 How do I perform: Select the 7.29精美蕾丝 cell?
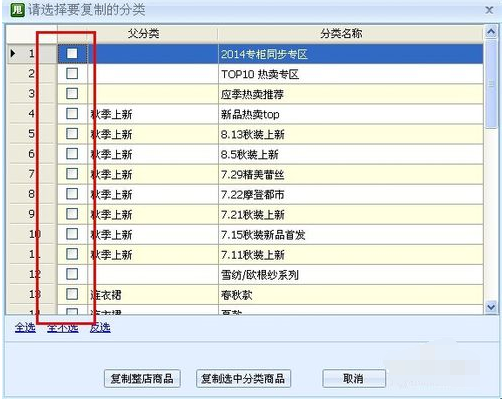coord(351,174)
